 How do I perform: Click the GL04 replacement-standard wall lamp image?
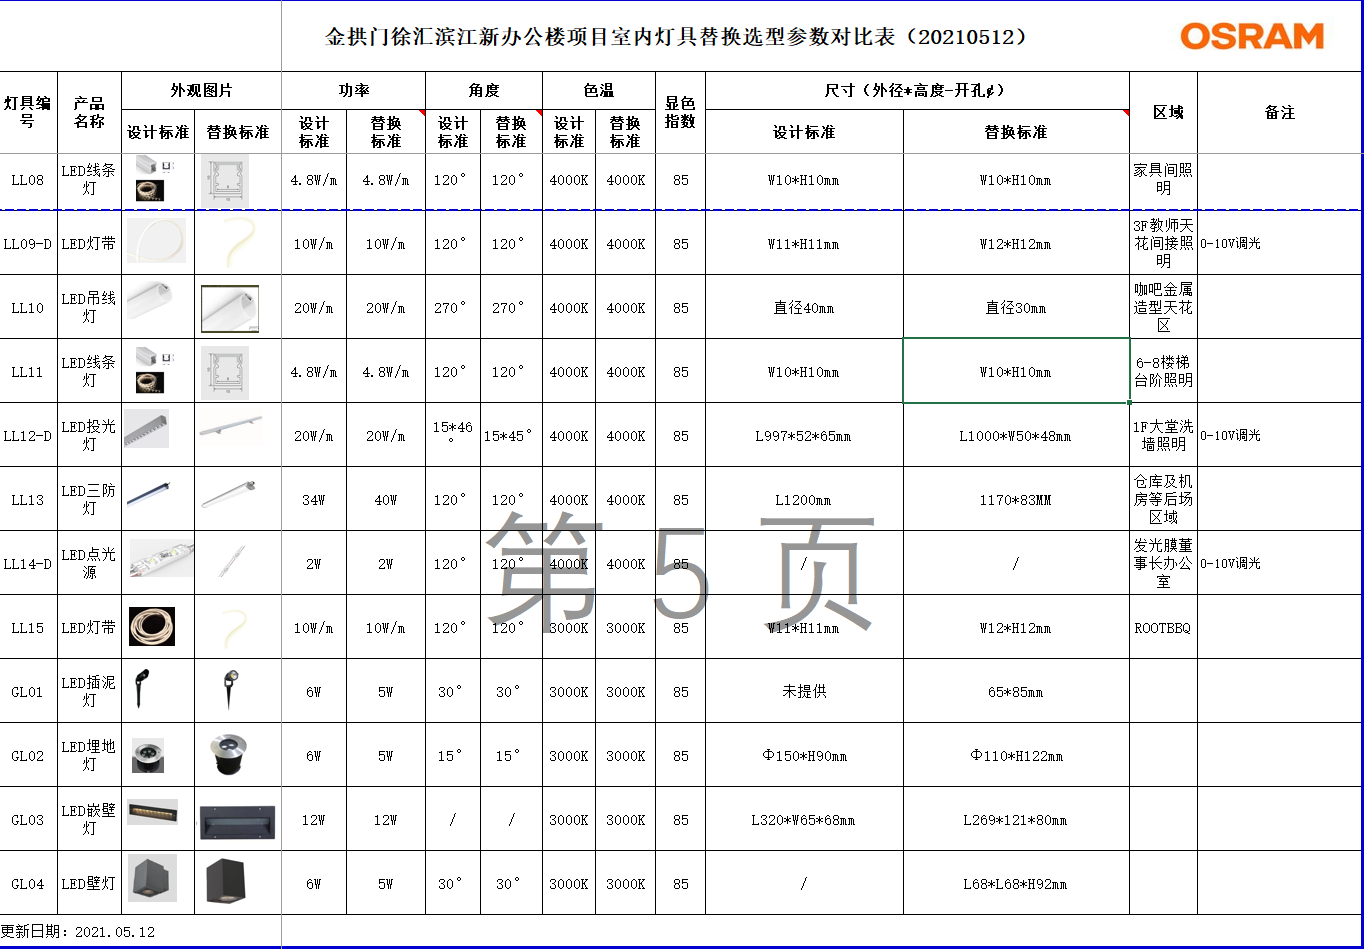[227, 881]
